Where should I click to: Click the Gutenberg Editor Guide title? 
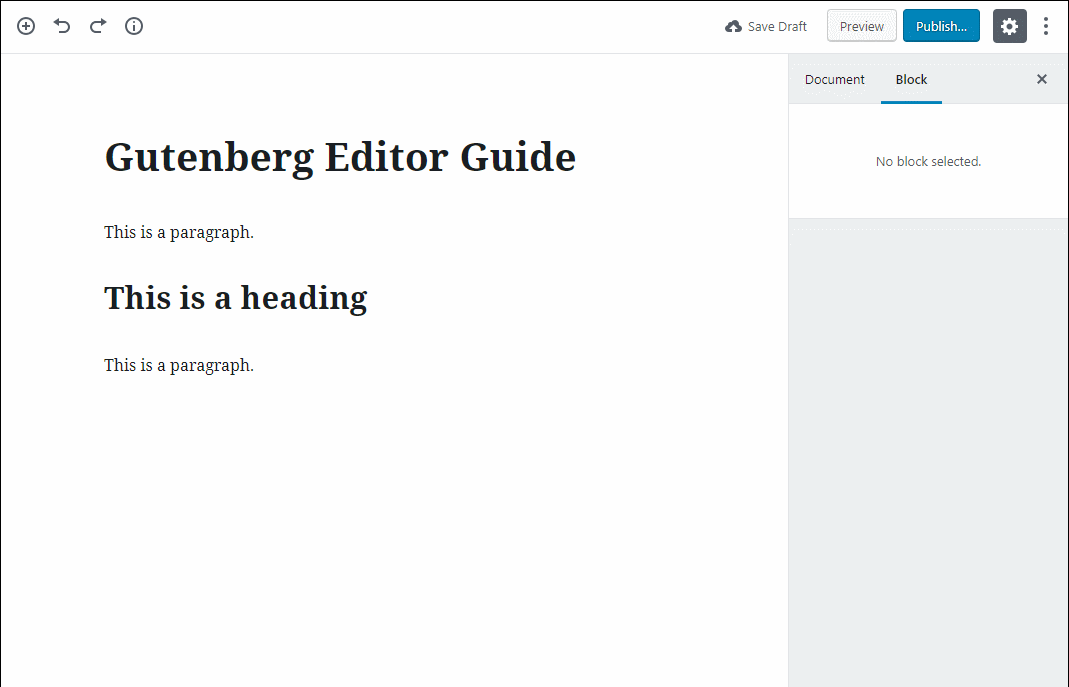340,157
